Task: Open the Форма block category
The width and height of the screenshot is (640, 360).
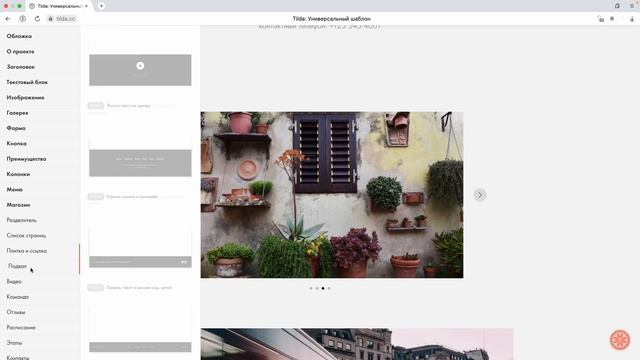Action: pyautogui.click(x=16, y=128)
